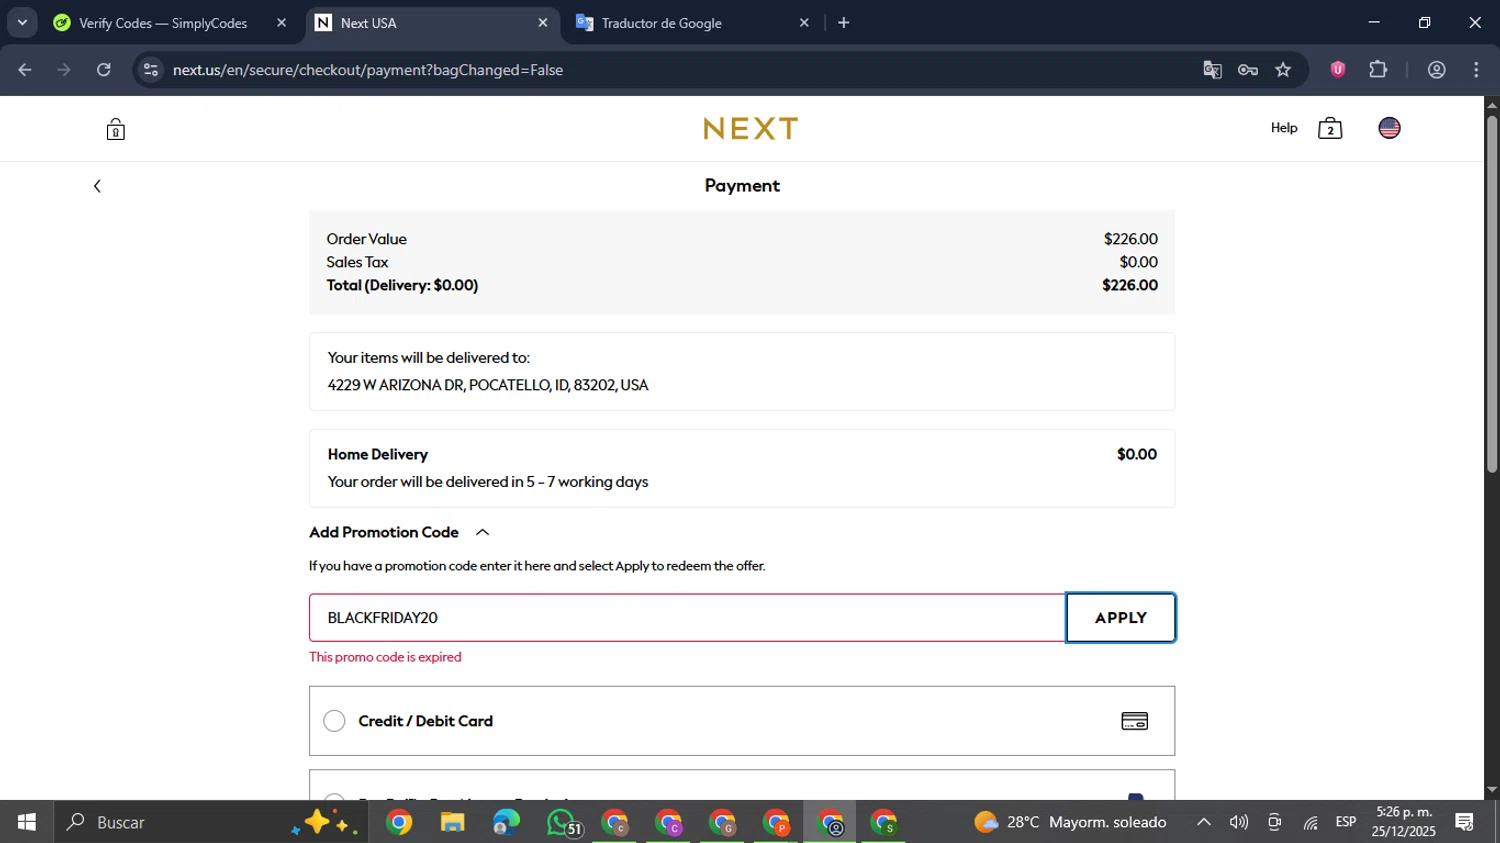Viewport: 1500px width, 843px height.
Task: Click the NEXT logo
Action: tap(750, 128)
